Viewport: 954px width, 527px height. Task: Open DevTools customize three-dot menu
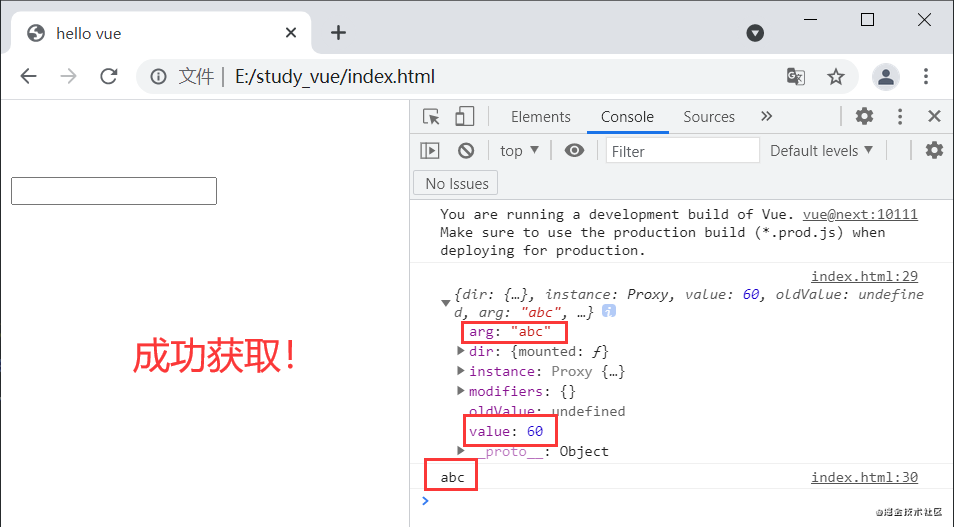900,116
